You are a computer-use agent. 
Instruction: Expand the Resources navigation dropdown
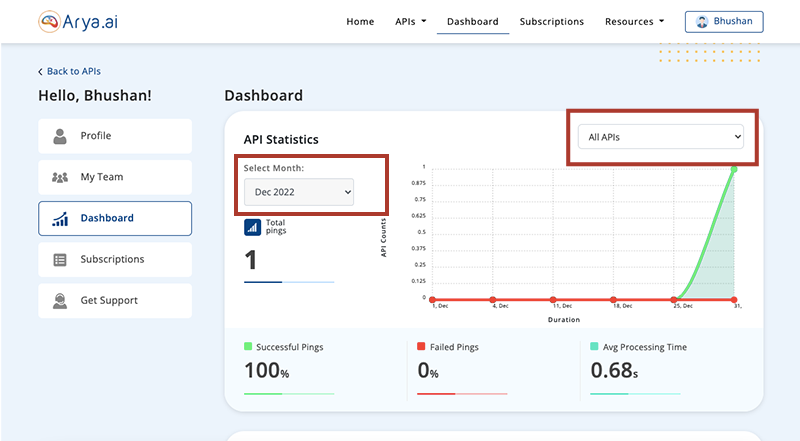(634, 21)
